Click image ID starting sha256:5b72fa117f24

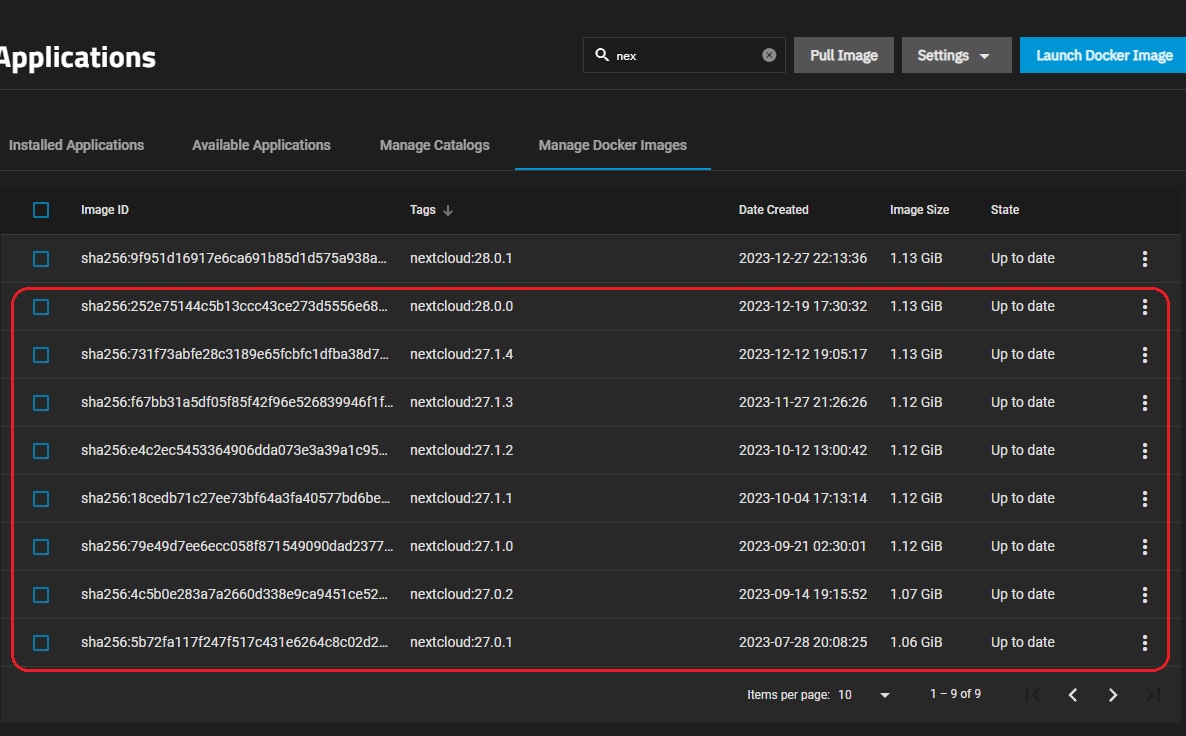pyautogui.click(x=234, y=641)
